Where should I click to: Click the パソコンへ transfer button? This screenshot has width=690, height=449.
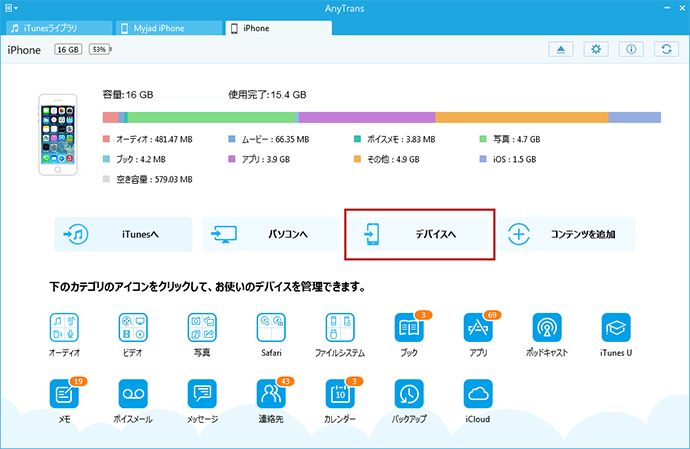pos(271,234)
